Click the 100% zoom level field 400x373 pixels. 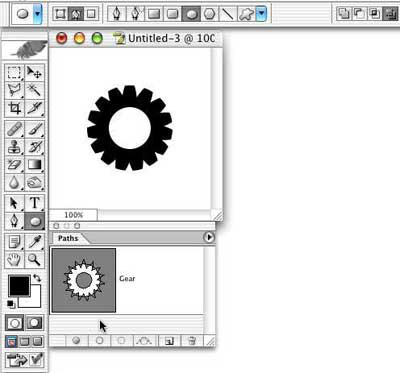[74, 215]
